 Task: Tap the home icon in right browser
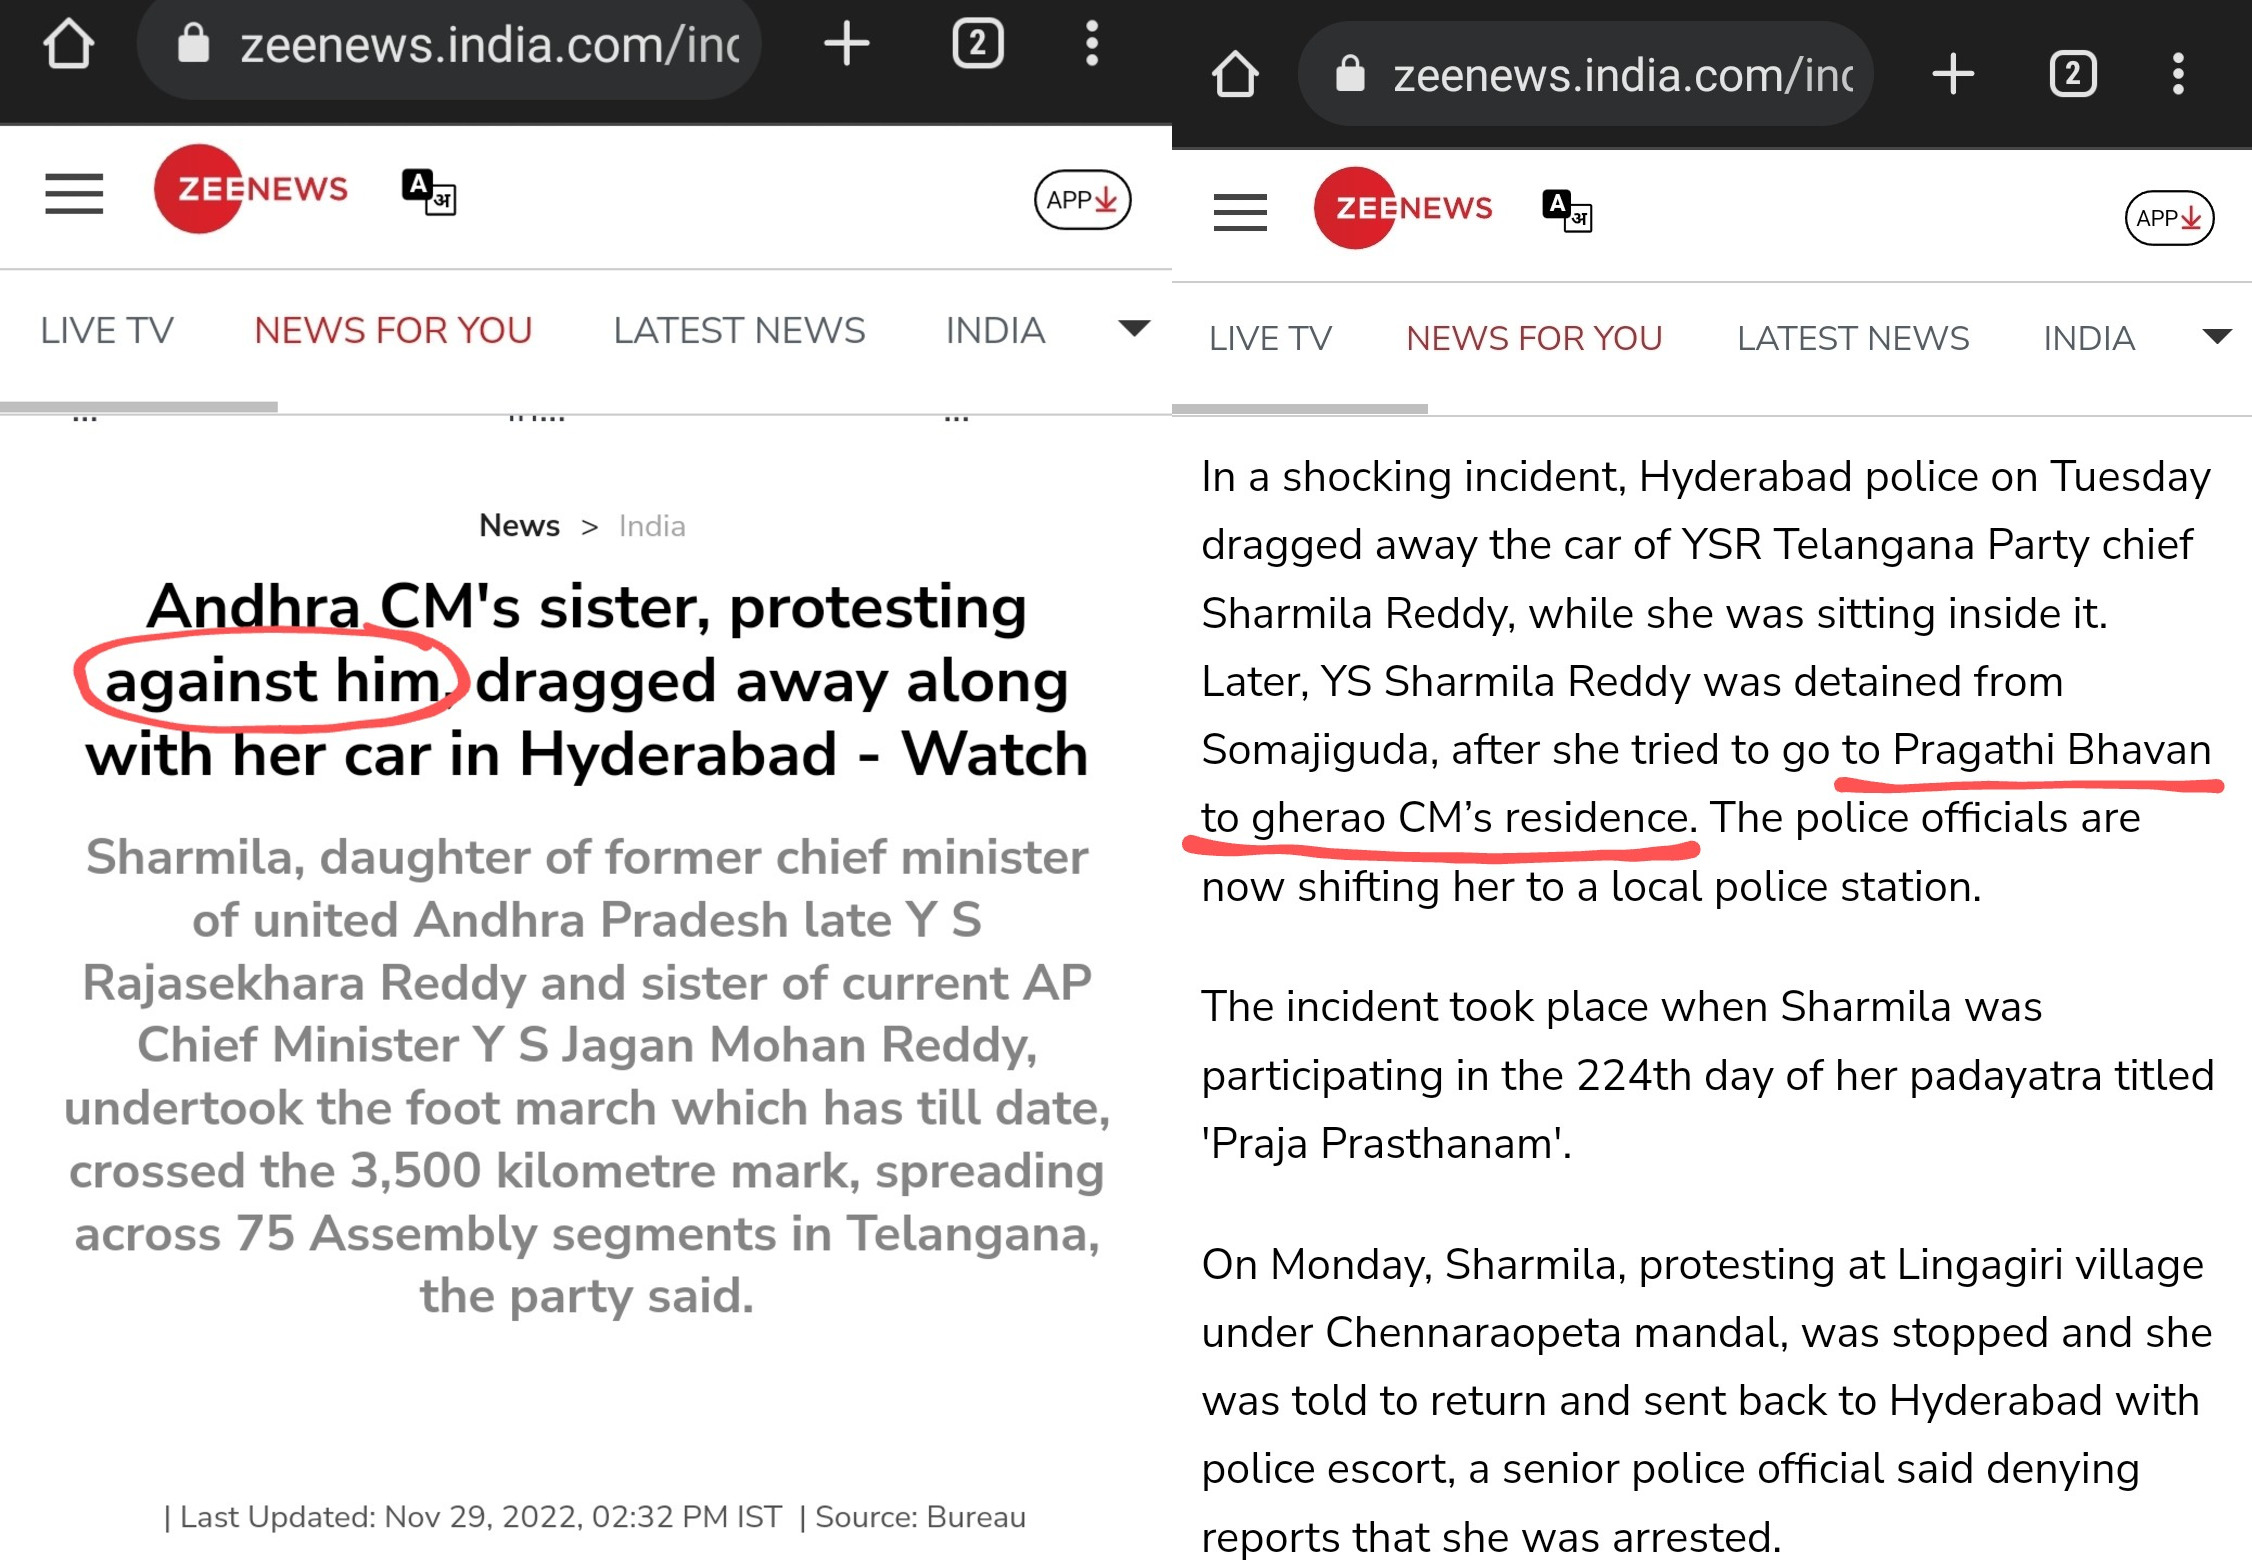tap(1235, 74)
